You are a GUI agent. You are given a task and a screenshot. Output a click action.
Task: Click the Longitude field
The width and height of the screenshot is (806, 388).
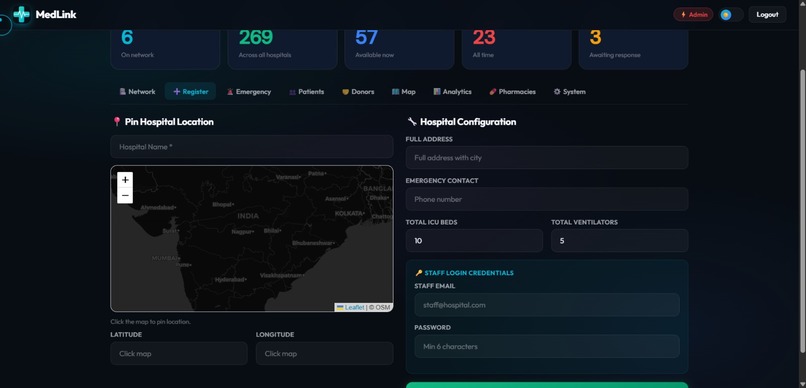(x=324, y=354)
